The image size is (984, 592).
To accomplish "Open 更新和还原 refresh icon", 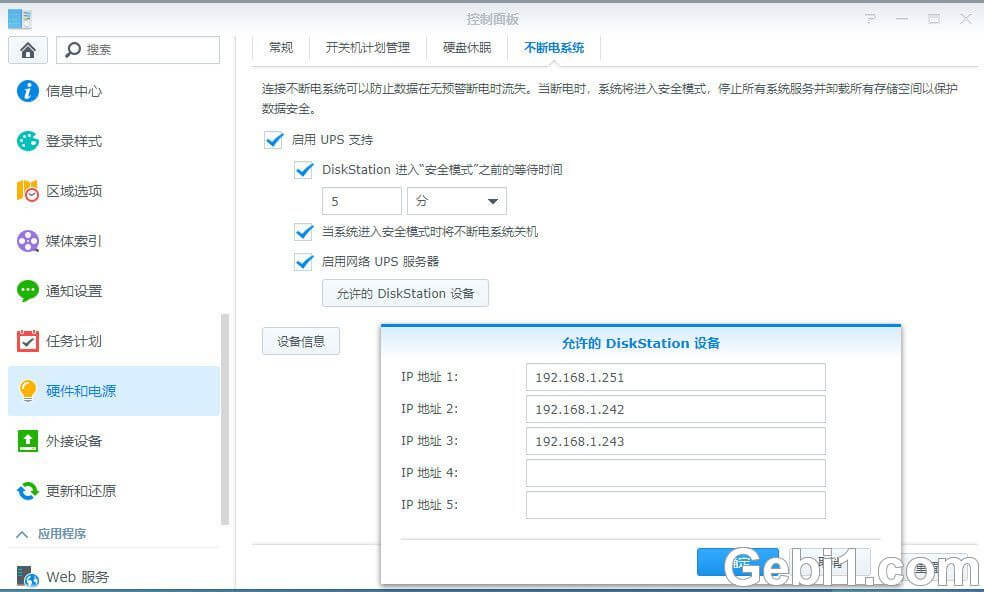I will (x=28, y=491).
